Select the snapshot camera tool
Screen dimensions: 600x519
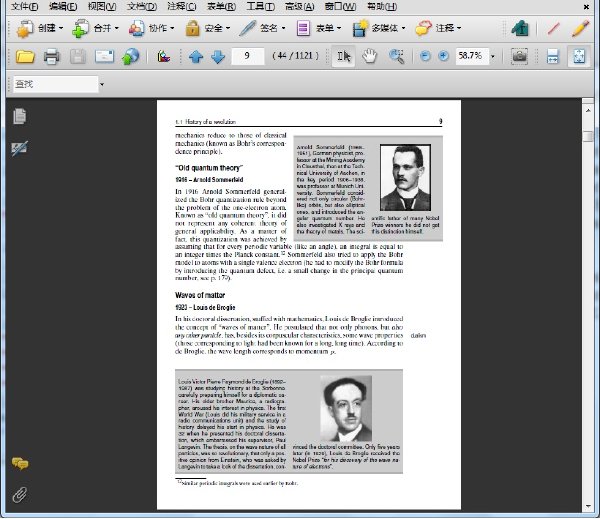point(519,56)
